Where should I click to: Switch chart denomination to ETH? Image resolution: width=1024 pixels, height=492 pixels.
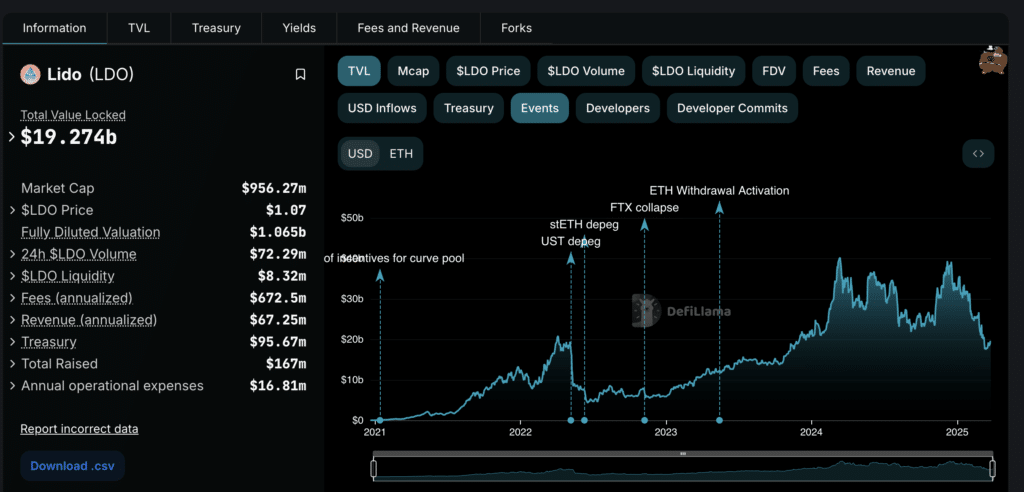tap(401, 154)
